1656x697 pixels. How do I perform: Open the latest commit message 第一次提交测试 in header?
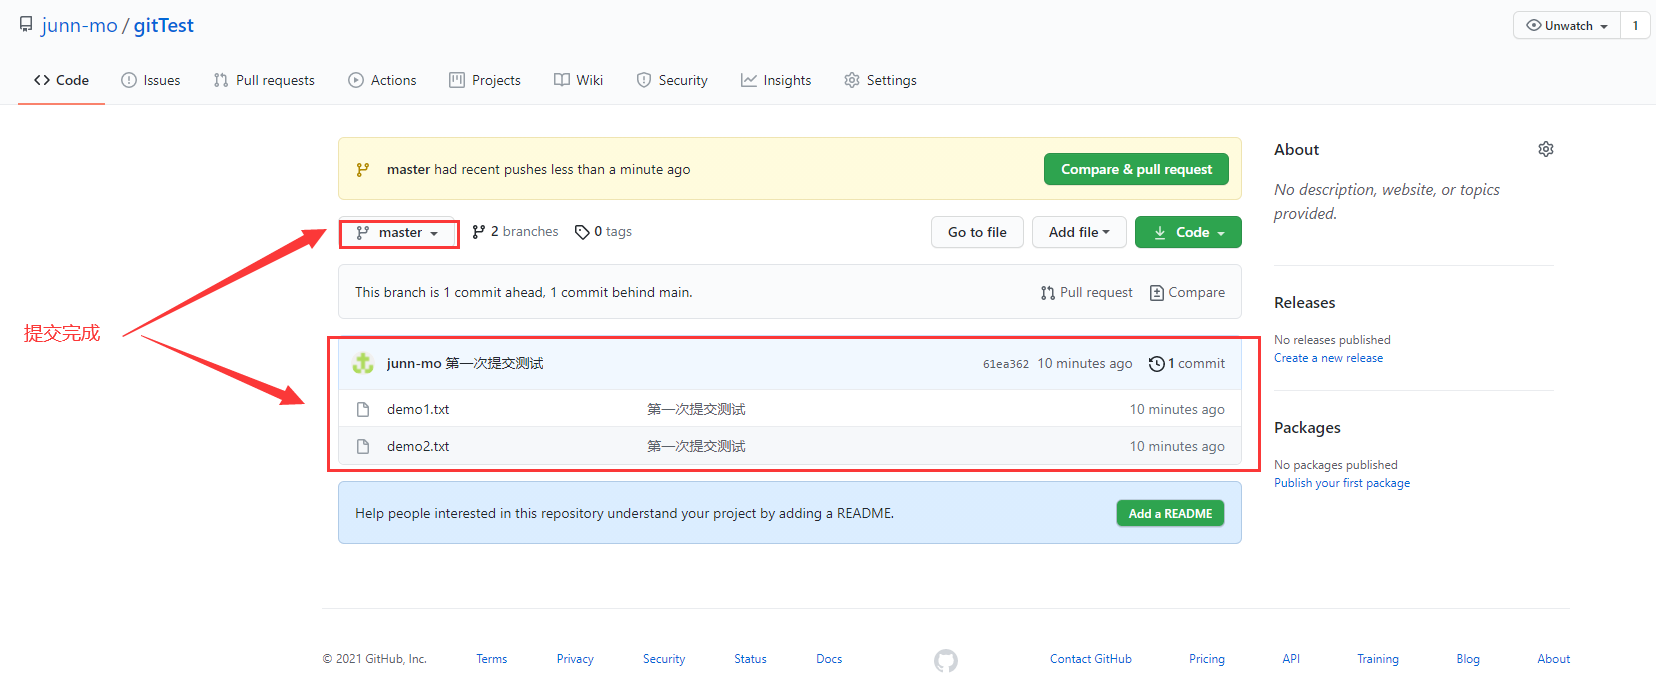pos(494,363)
